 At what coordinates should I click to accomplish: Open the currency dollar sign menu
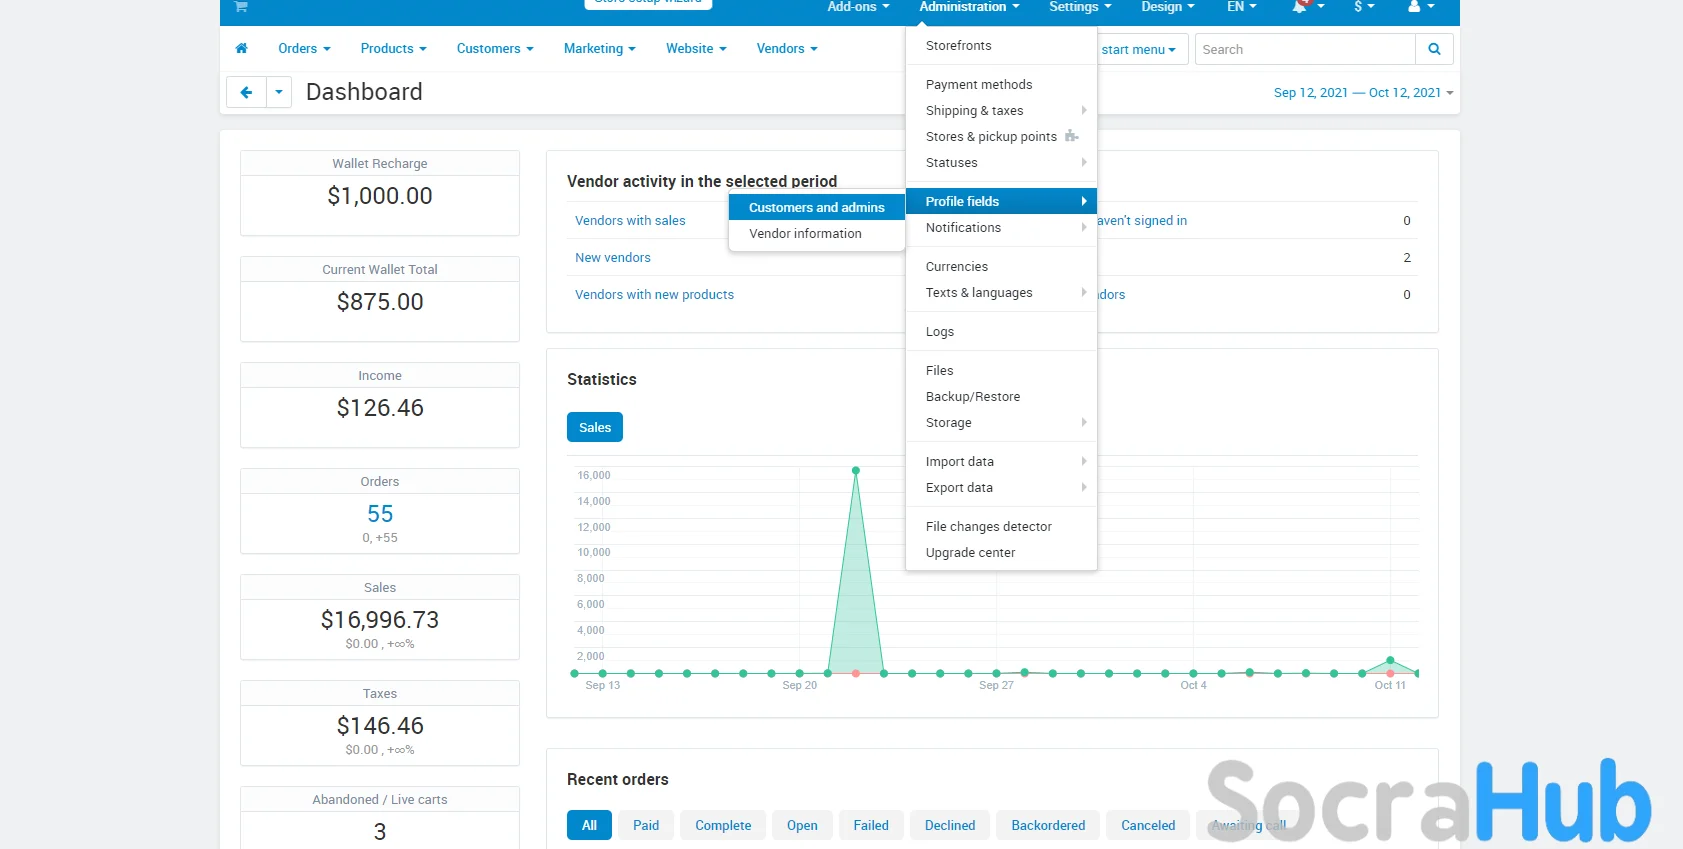1363,7
